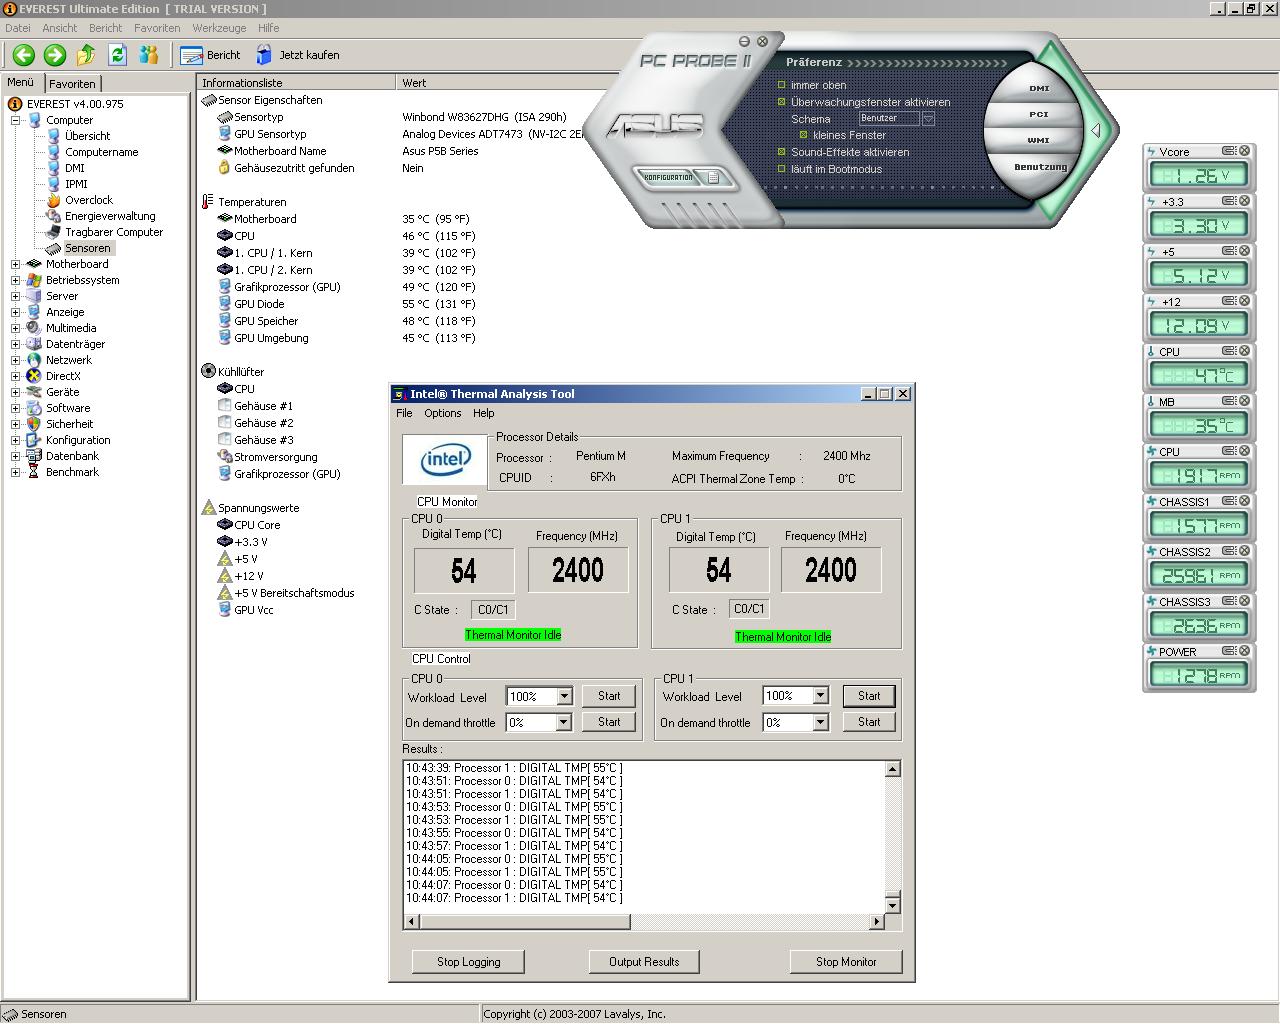The image size is (1280, 1024).
Task: Toggle 'Sound-Effekte aktivieren' checkbox
Action: [x=782, y=152]
